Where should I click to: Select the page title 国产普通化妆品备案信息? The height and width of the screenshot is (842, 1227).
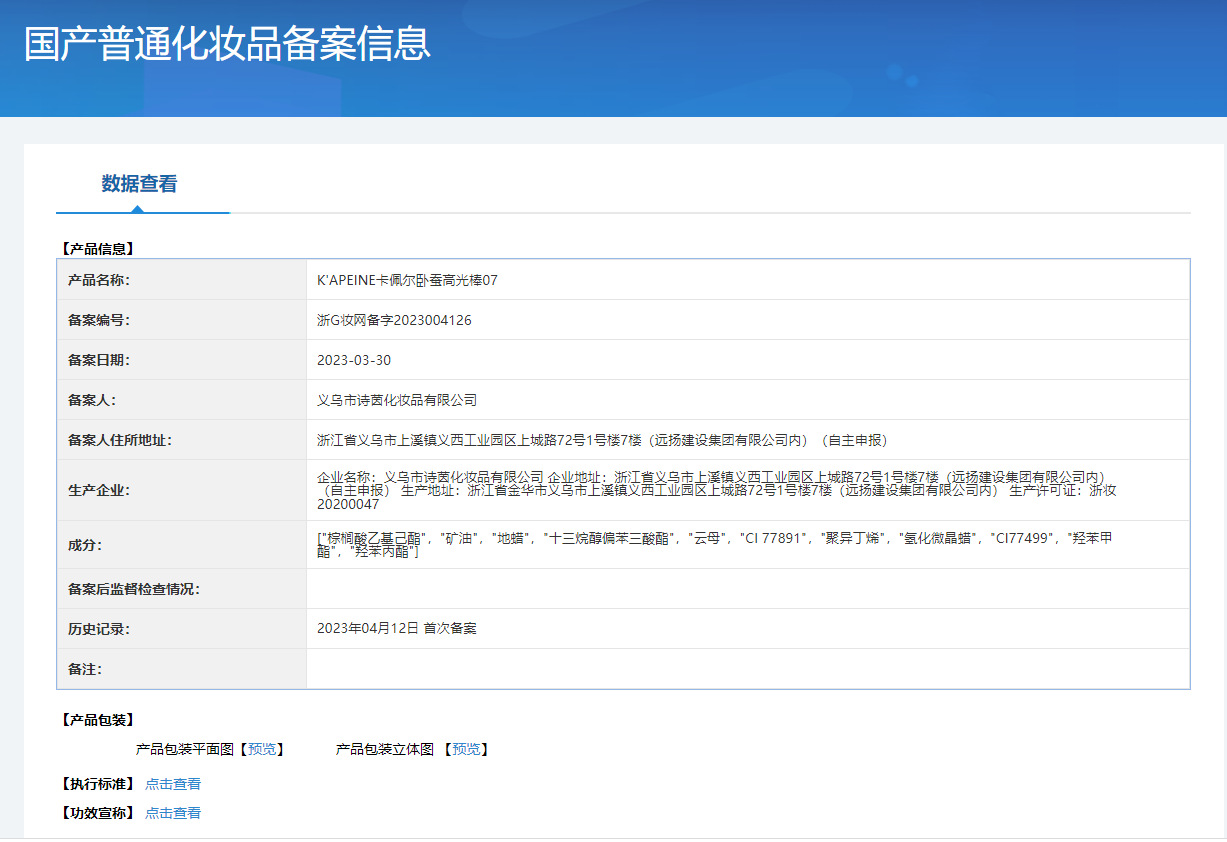point(227,44)
